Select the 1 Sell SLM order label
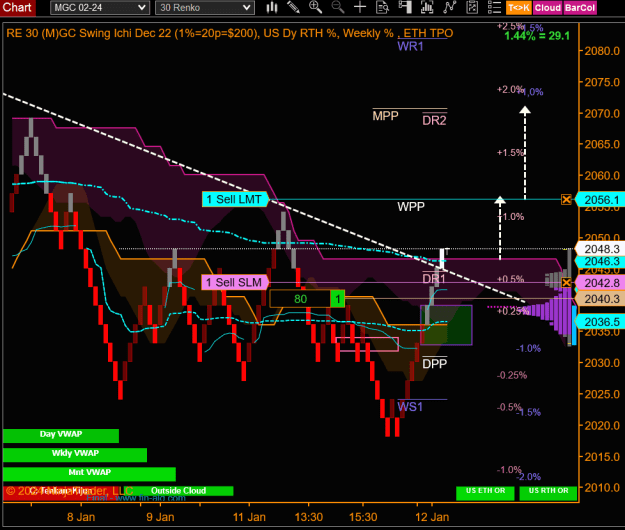This screenshot has height=530, width=625. (235, 283)
